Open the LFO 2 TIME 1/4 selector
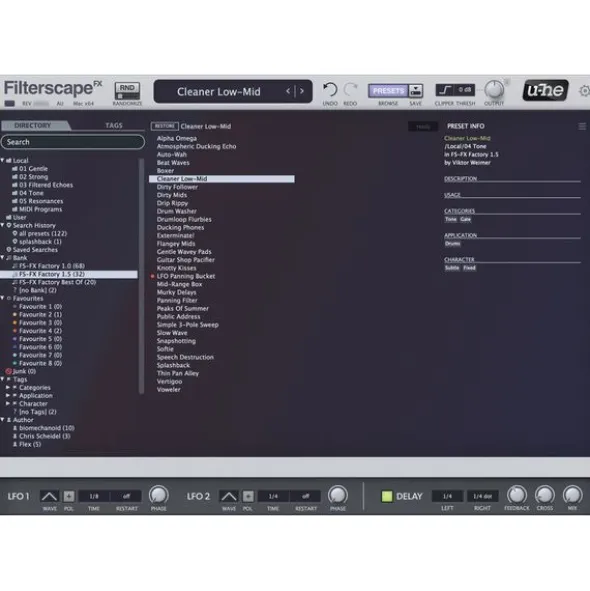The height and width of the screenshot is (591, 590). 273,496
